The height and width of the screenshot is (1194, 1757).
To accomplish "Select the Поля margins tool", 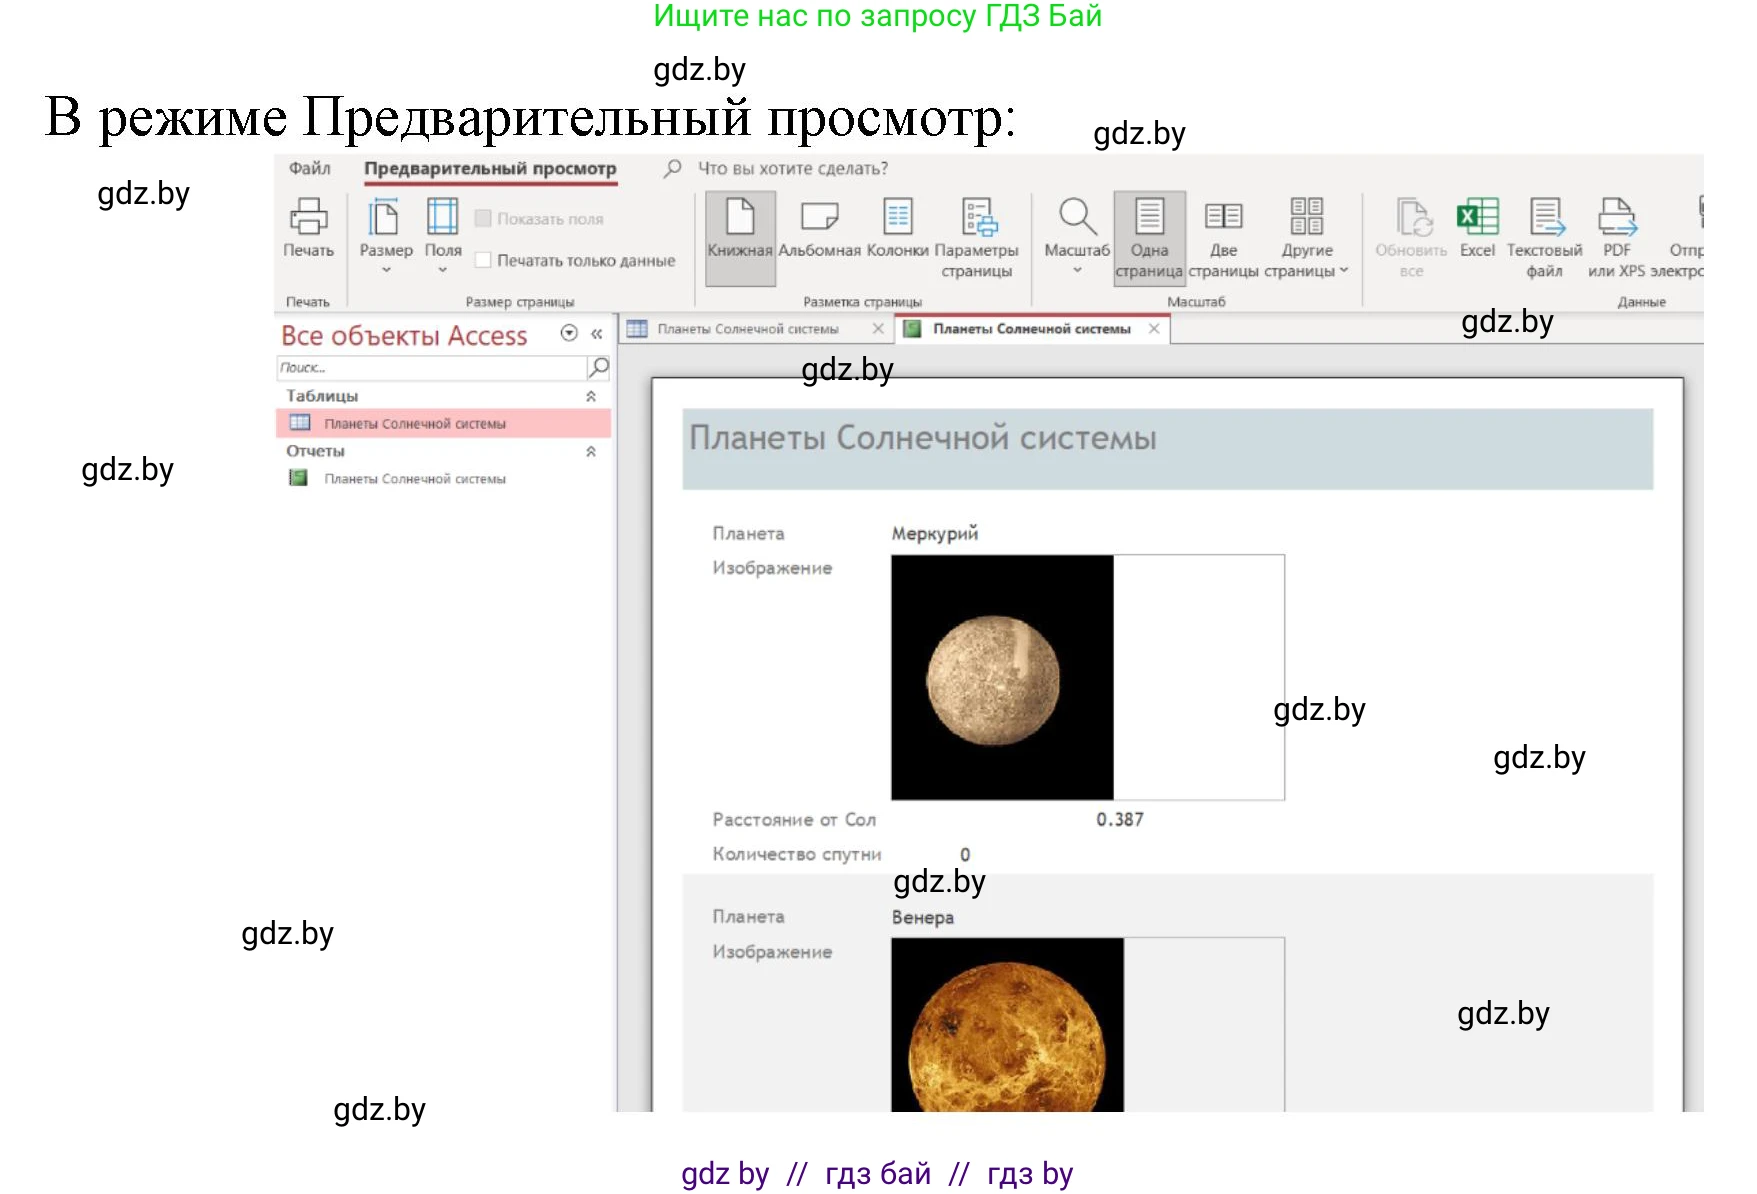I will 443,235.
